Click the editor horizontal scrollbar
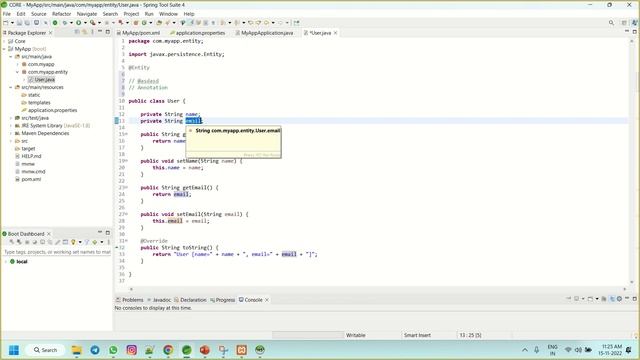The image size is (640, 360). [x=378, y=289]
